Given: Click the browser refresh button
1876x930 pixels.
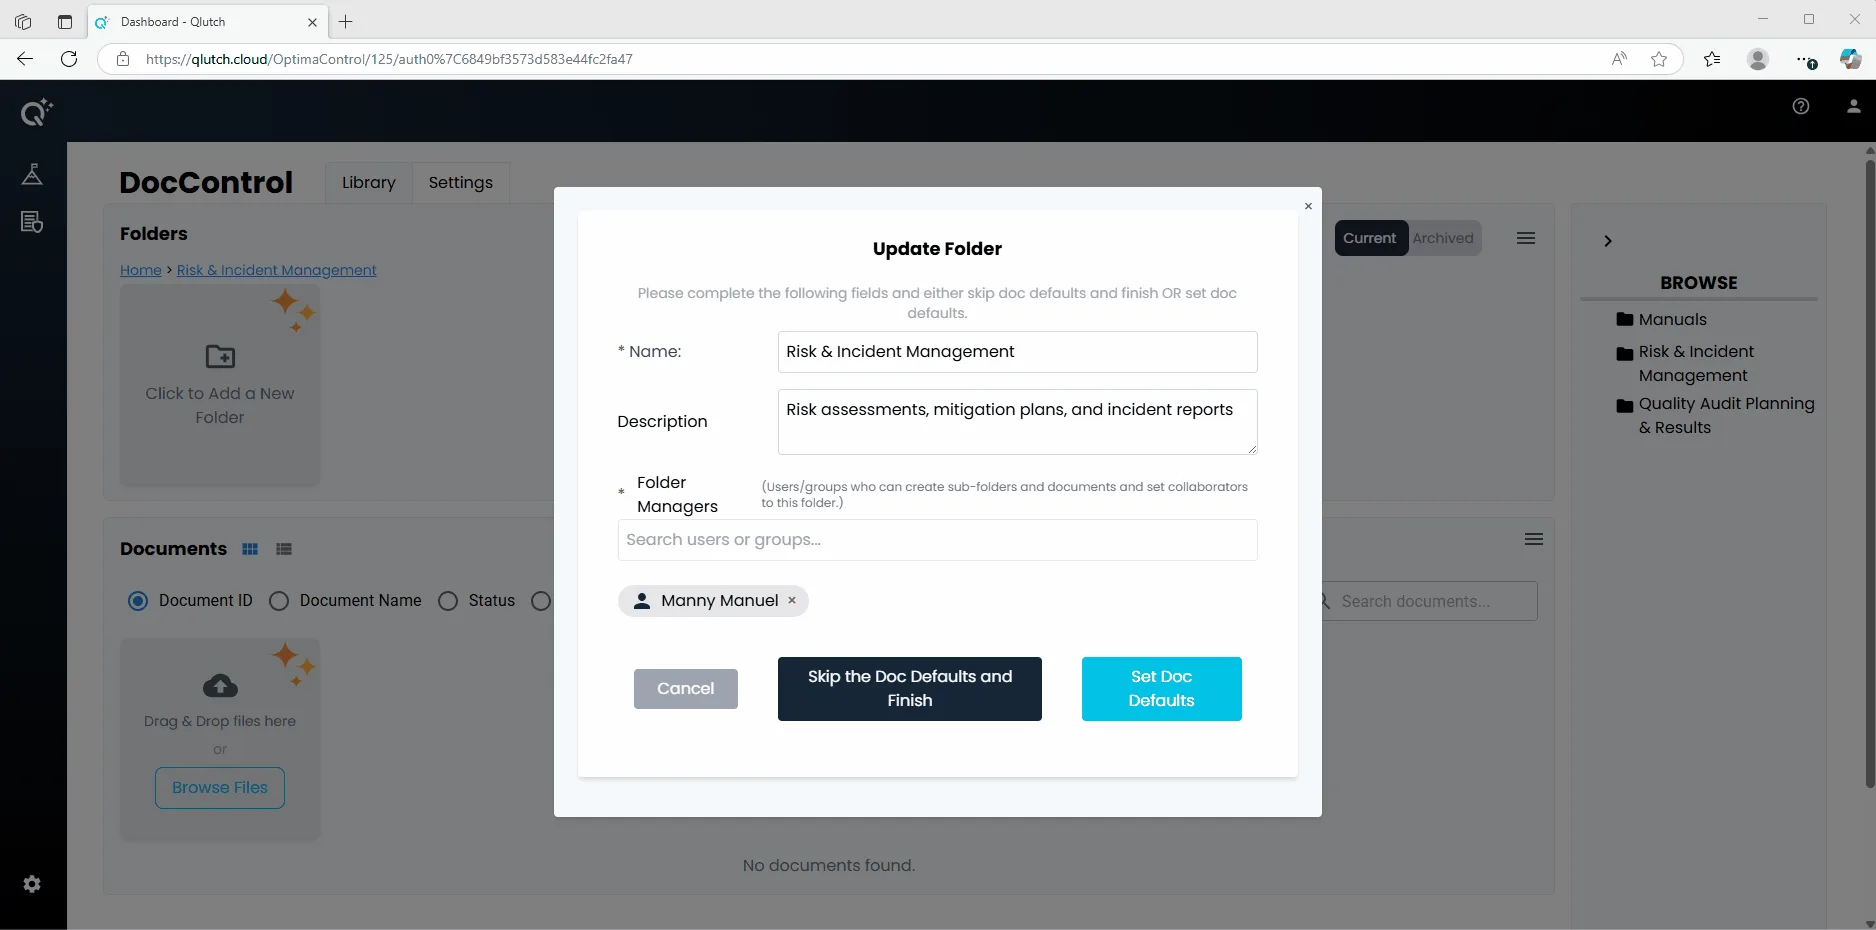Looking at the screenshot, I should [x=69, y=59].
